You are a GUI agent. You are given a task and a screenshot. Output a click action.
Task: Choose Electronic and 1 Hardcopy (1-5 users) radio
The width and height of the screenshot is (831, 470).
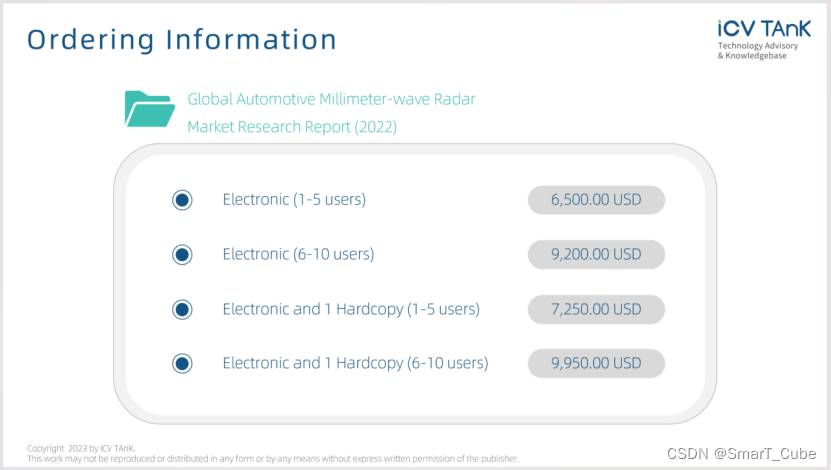pyautogui.click(x=182, y=309)
